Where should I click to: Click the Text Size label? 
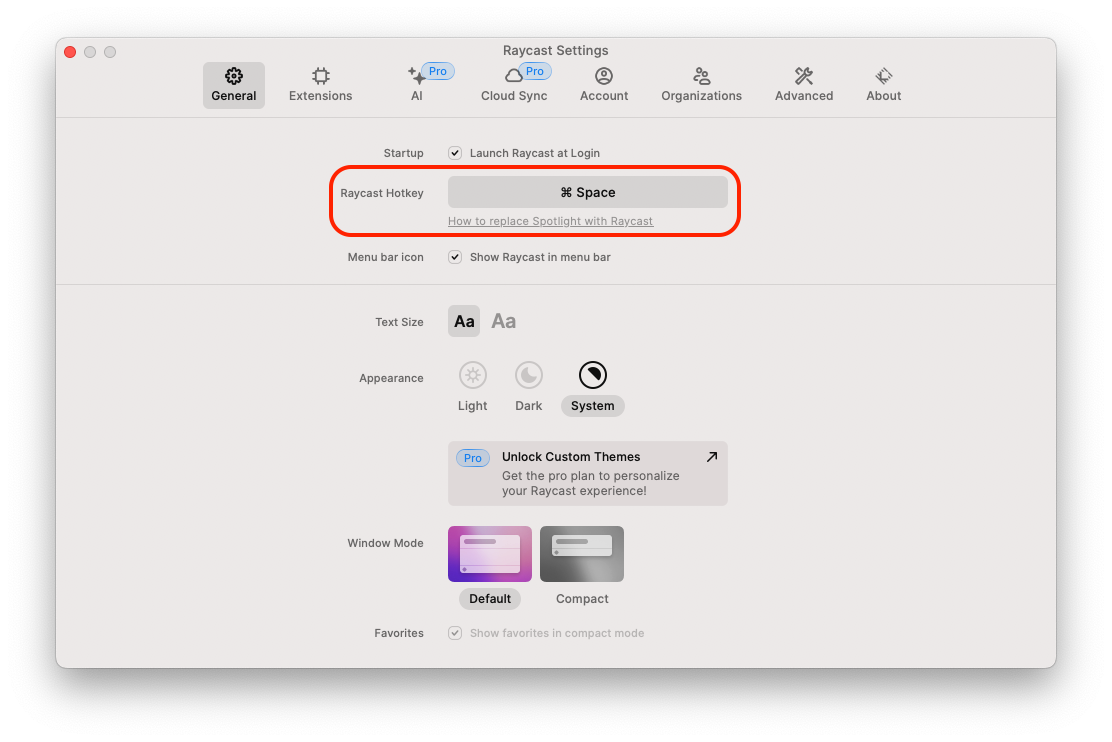[399, 322]
